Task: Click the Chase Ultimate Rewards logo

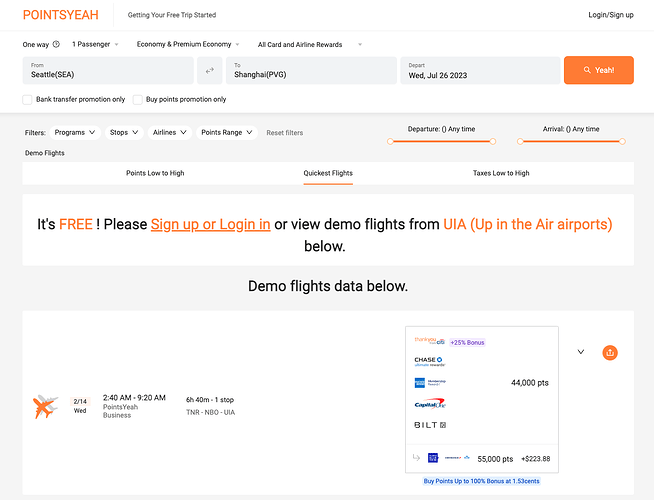Action: click(430, 362)
